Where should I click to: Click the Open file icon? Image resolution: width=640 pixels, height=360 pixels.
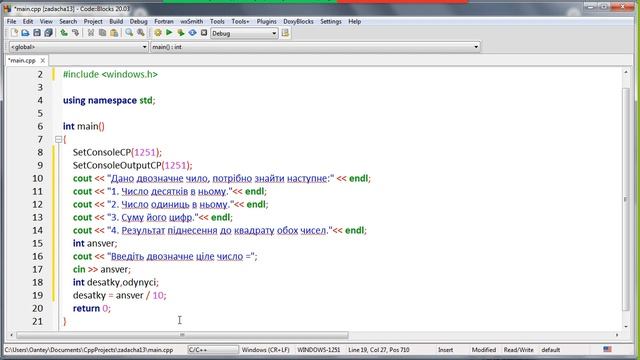pos(25,33)
